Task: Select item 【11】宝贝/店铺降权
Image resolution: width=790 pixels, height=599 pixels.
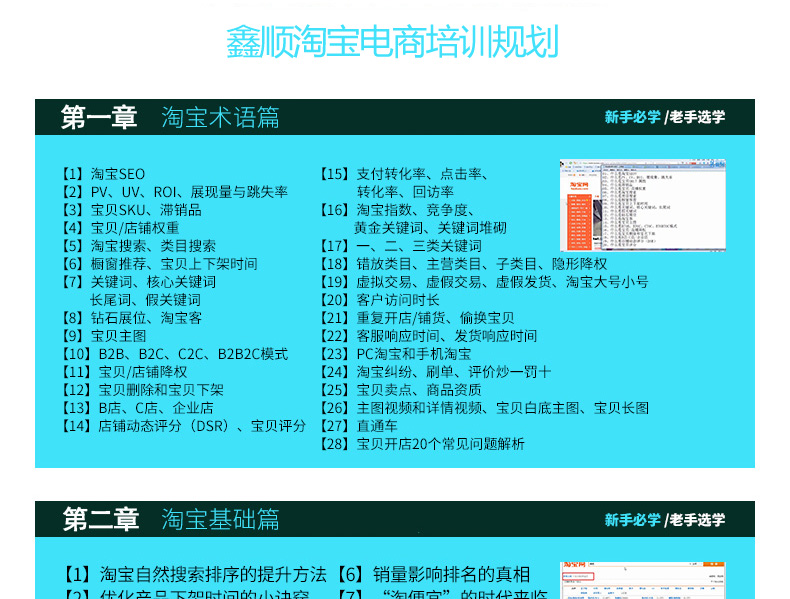Action: point(124,372)
